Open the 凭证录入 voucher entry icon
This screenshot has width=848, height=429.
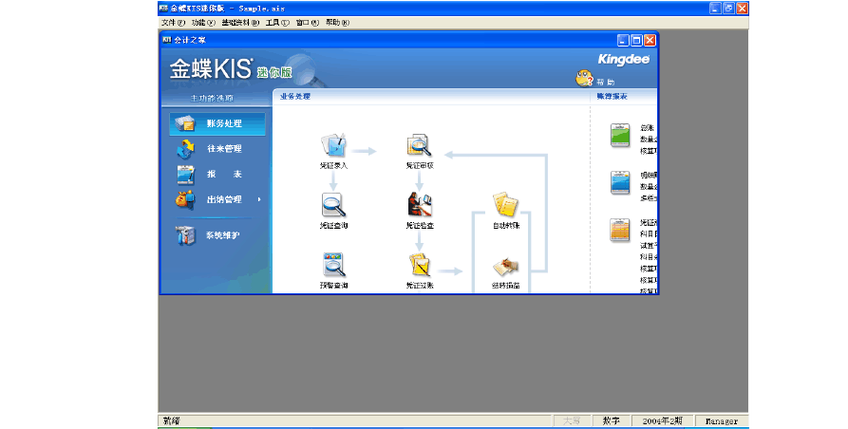pos(333,146)
